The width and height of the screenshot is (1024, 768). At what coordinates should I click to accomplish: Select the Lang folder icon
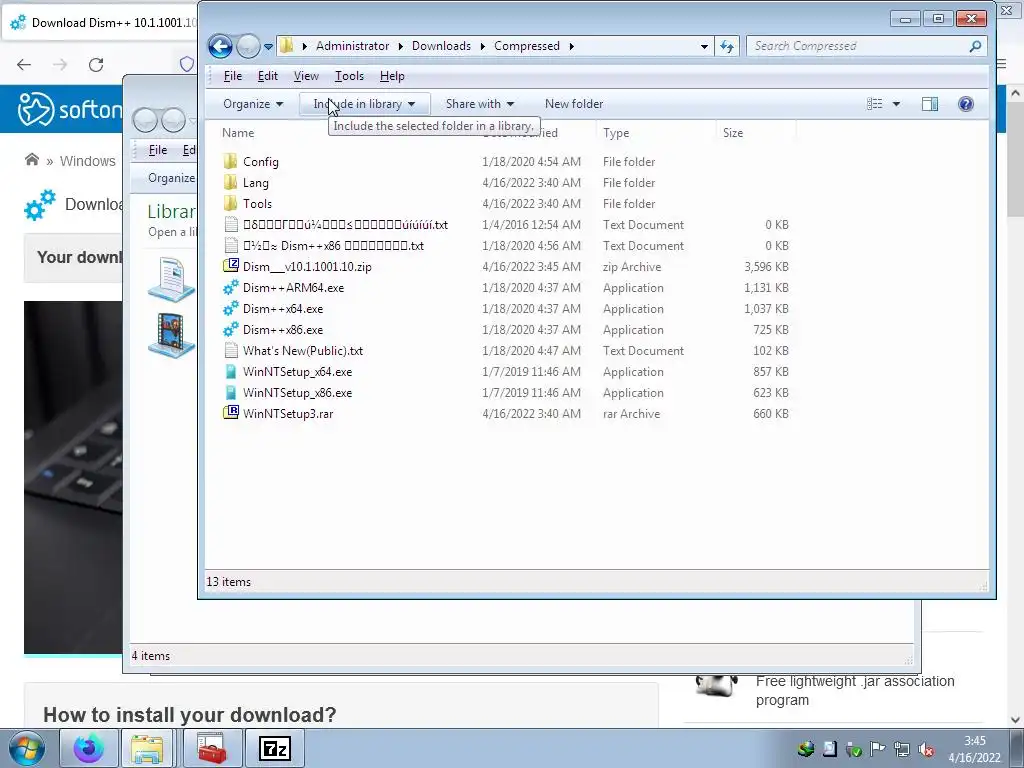[x=231, y=182]
